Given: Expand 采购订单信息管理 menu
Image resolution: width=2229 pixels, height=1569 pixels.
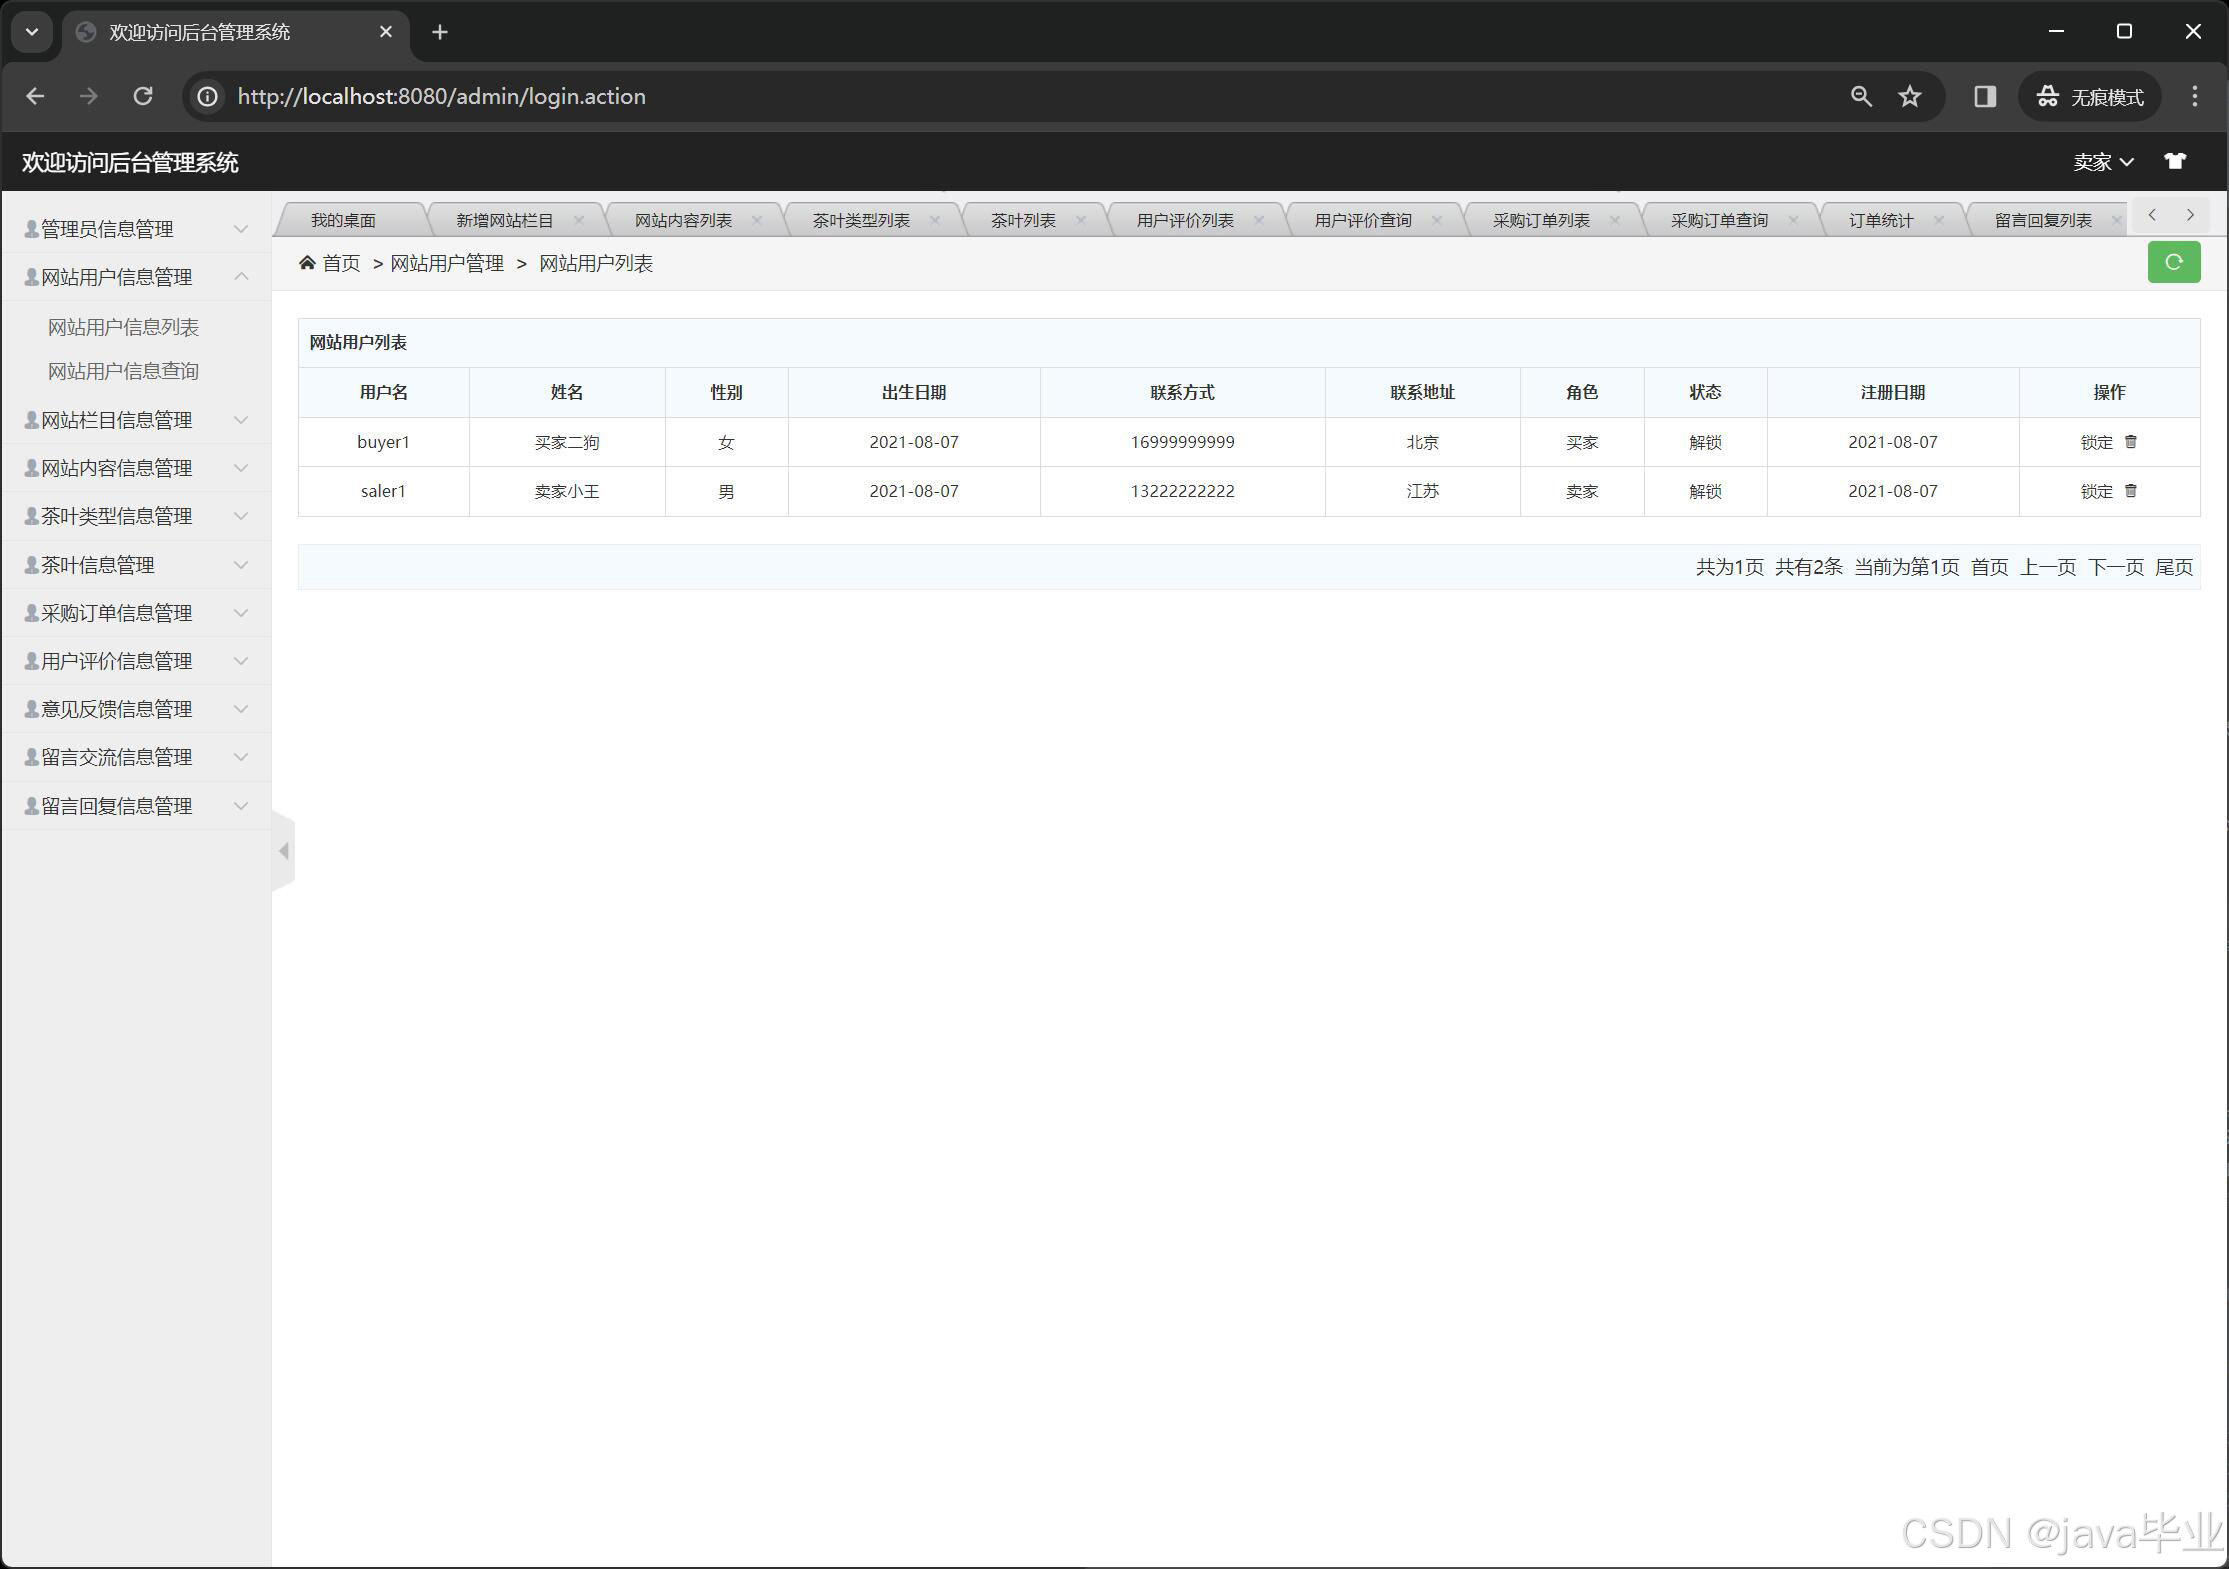Looking at the screenshot, I should coord(136,613).
